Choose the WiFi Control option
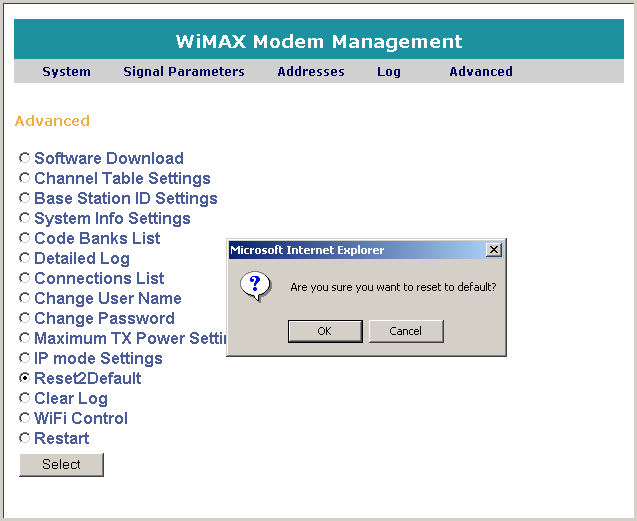 tap(25, 418)
